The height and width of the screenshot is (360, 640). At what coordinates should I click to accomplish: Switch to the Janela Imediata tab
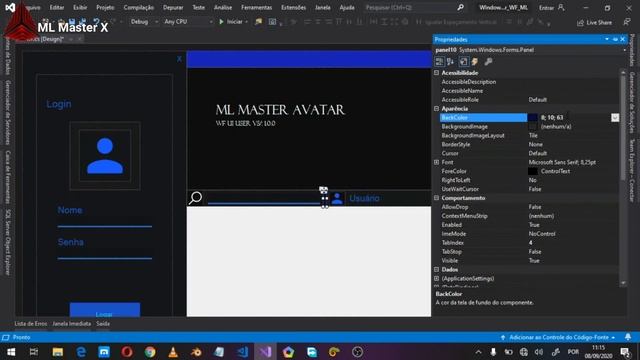(x=71, y=324)
